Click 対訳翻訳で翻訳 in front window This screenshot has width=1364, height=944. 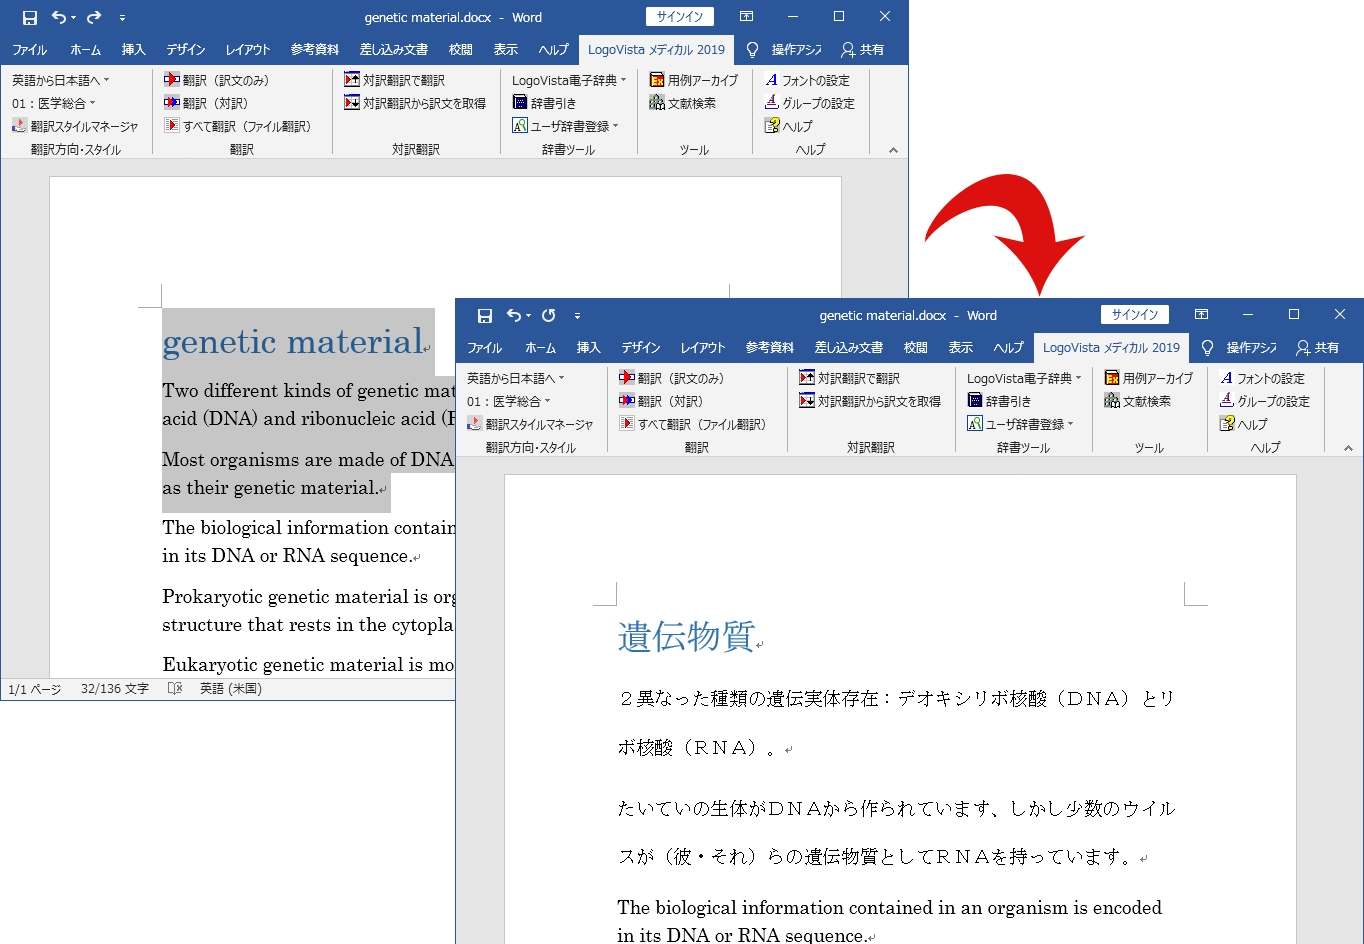click(x=850, y=378)
